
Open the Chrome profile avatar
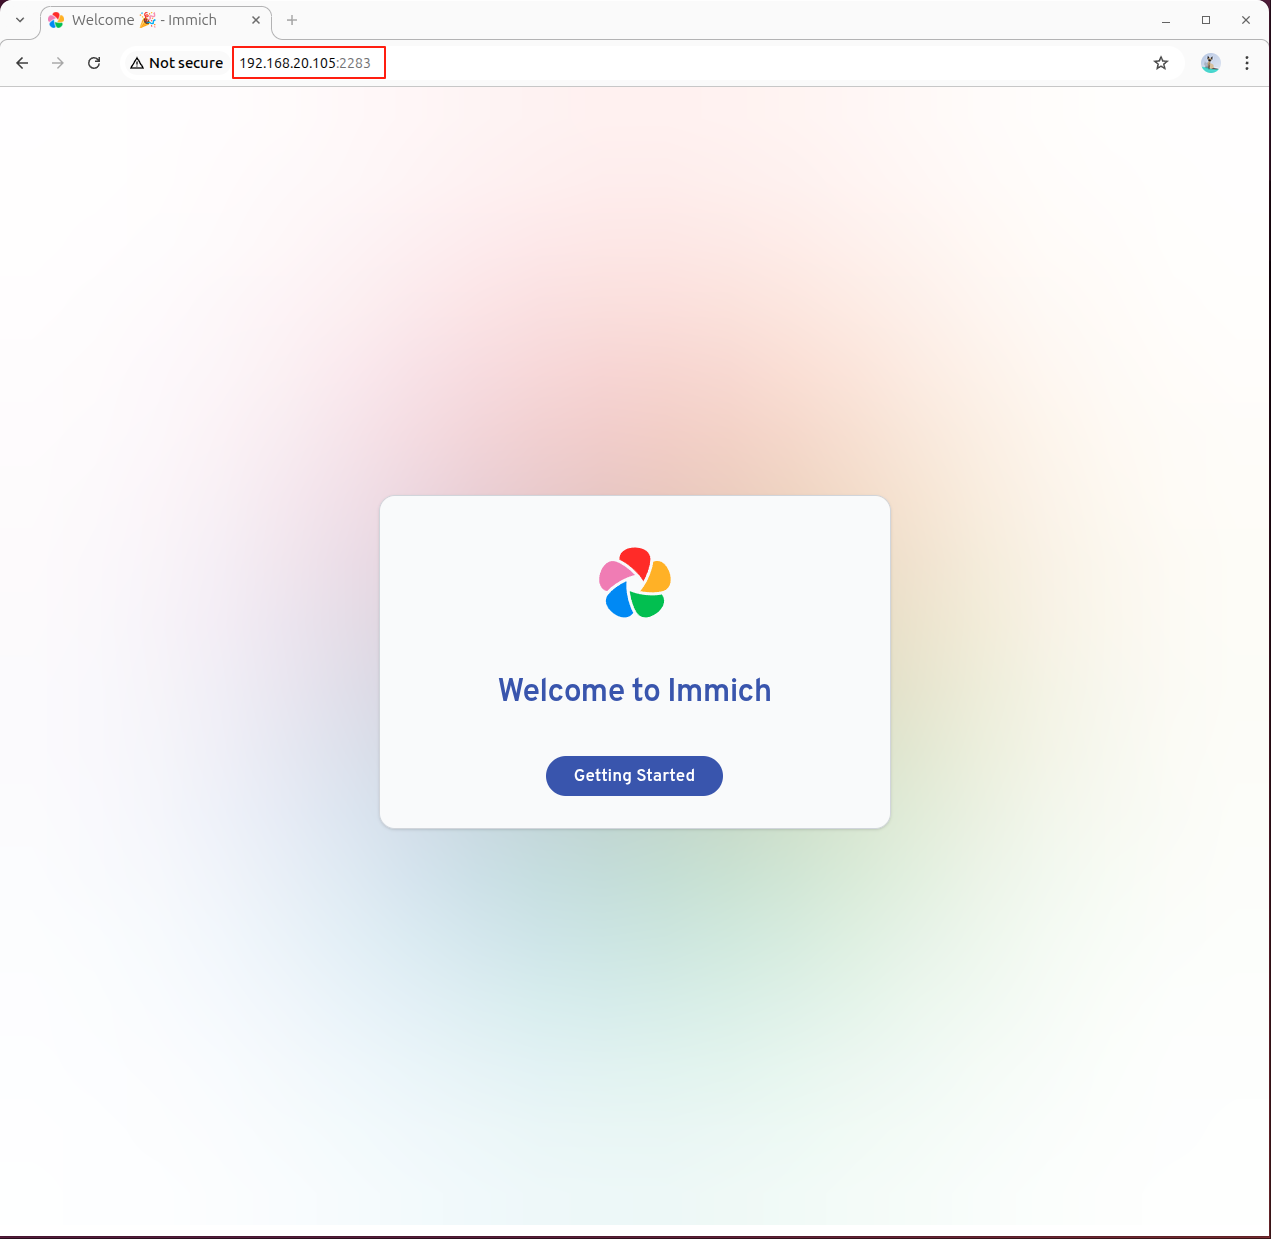coord(1211,63)
